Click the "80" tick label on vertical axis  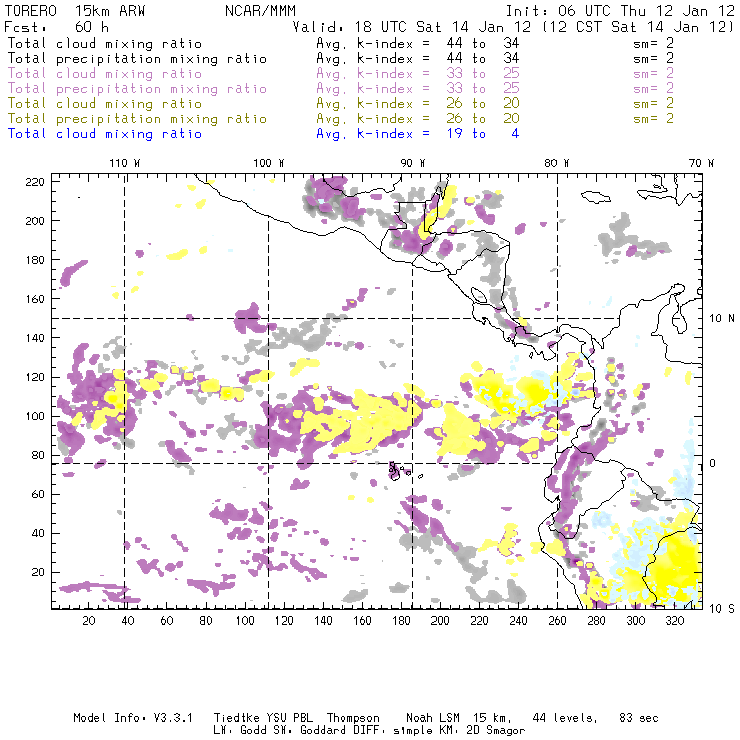[x=38, y=455]
